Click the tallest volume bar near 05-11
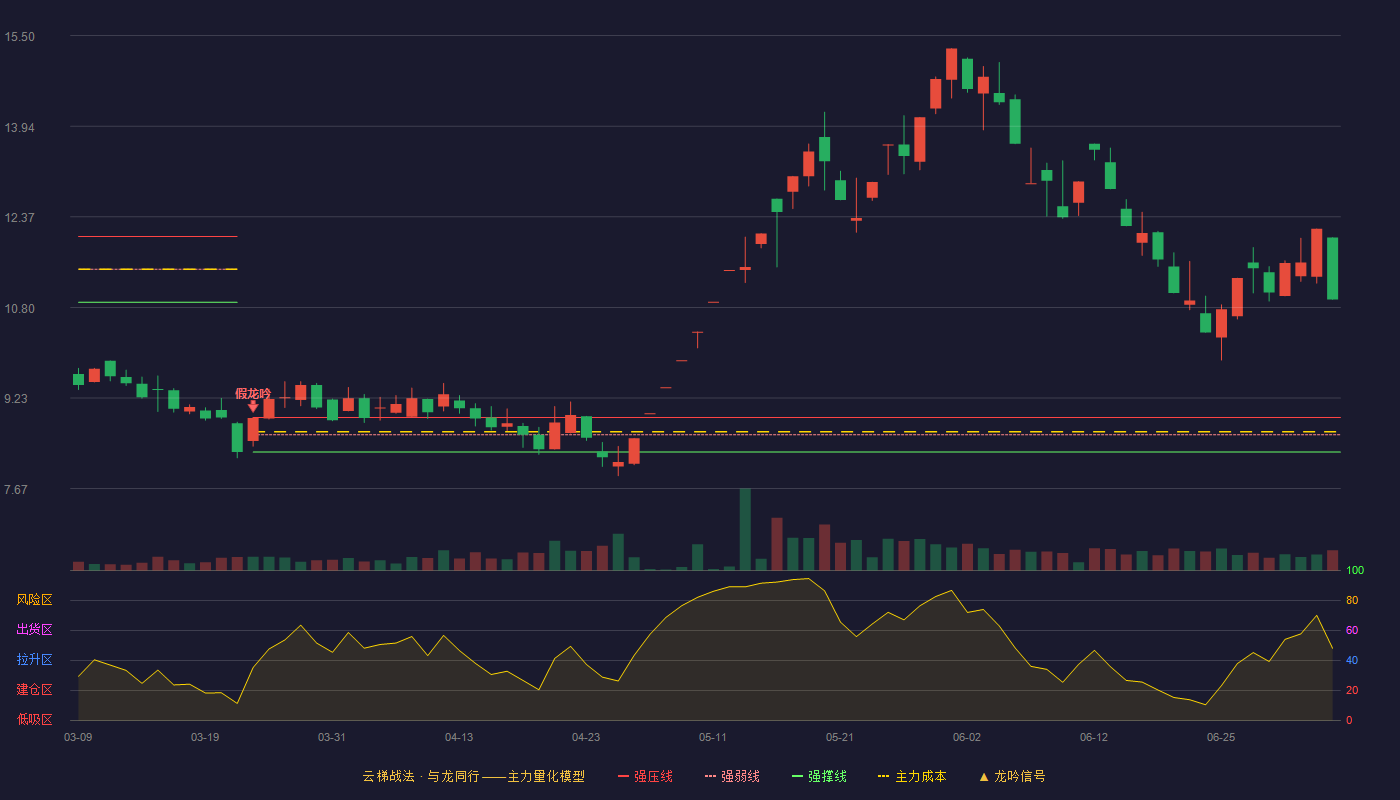 [745, 529]
